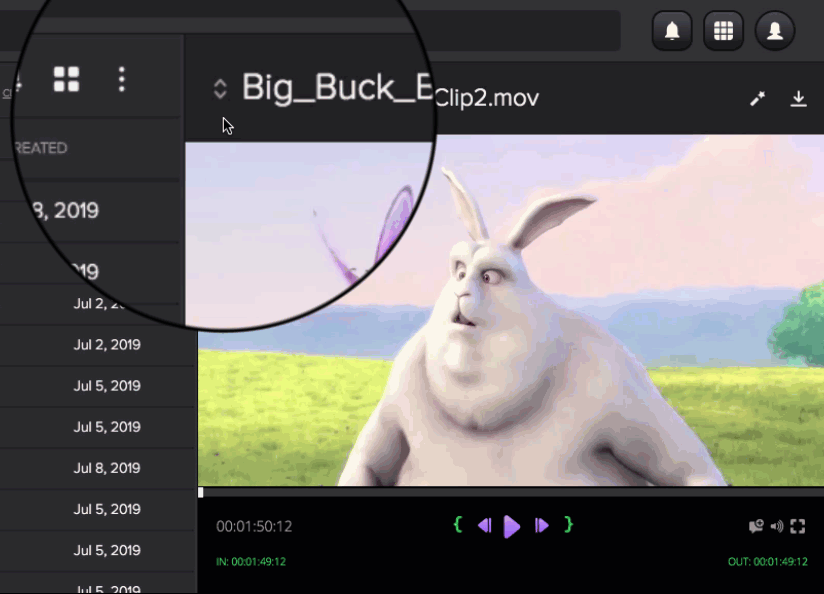
Task: Select the Jul 8, 2019 row
Action: 107,468
